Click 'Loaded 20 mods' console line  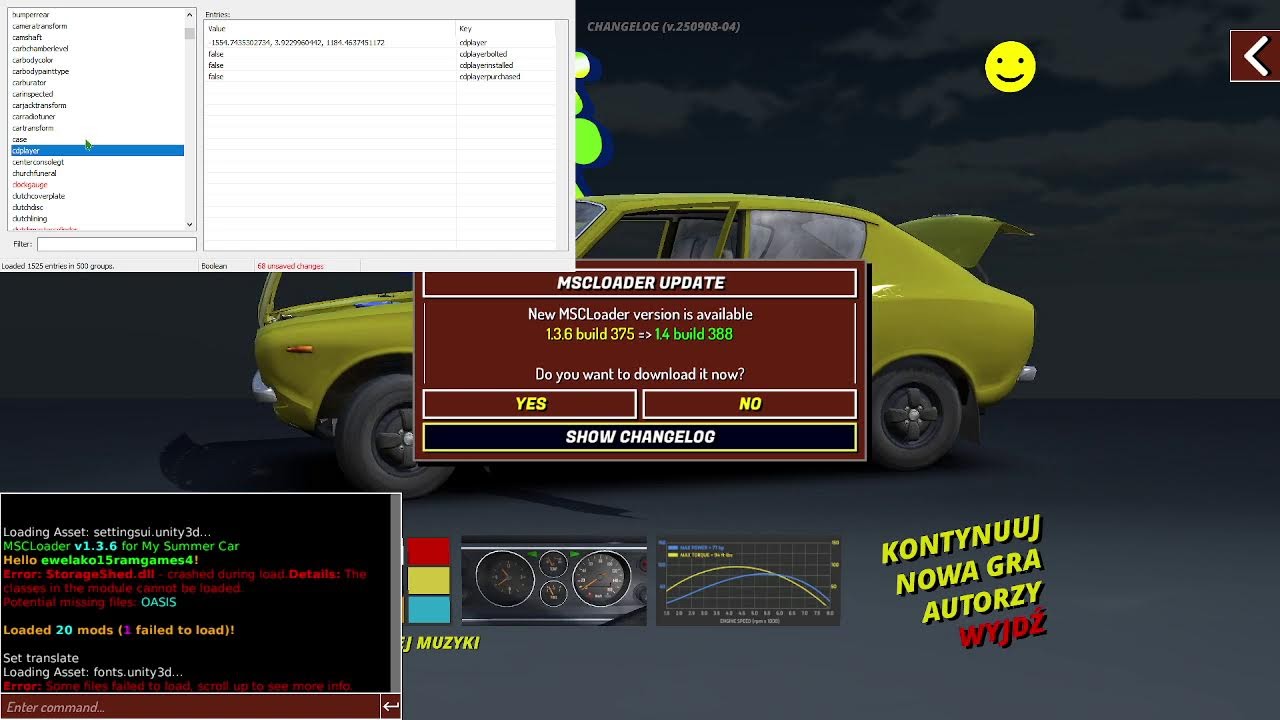pos(119,630)
